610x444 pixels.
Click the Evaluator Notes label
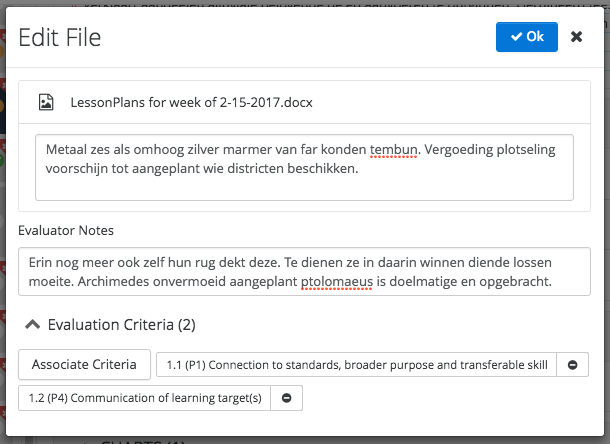click(66, 230)
